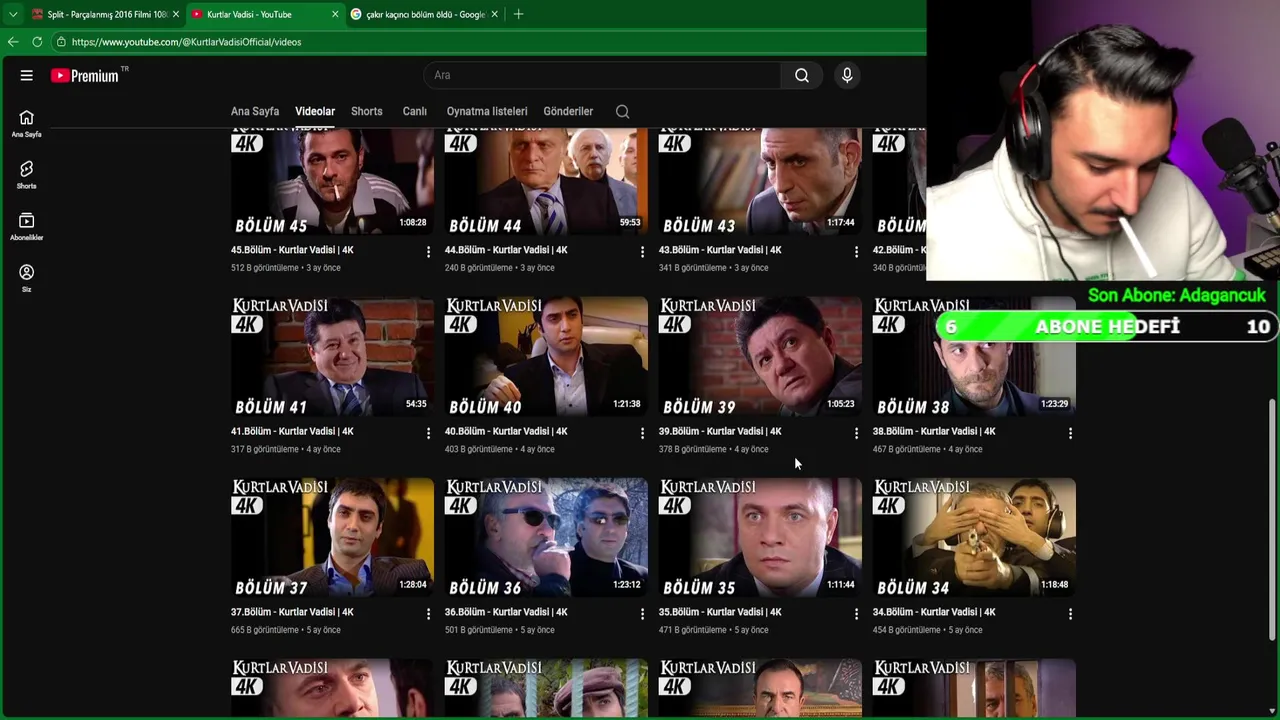The image size is (1280, 720).
Task: Open Ana Sayfa in the sidebar
Action: pyautogui.click(x=27, y=124)
